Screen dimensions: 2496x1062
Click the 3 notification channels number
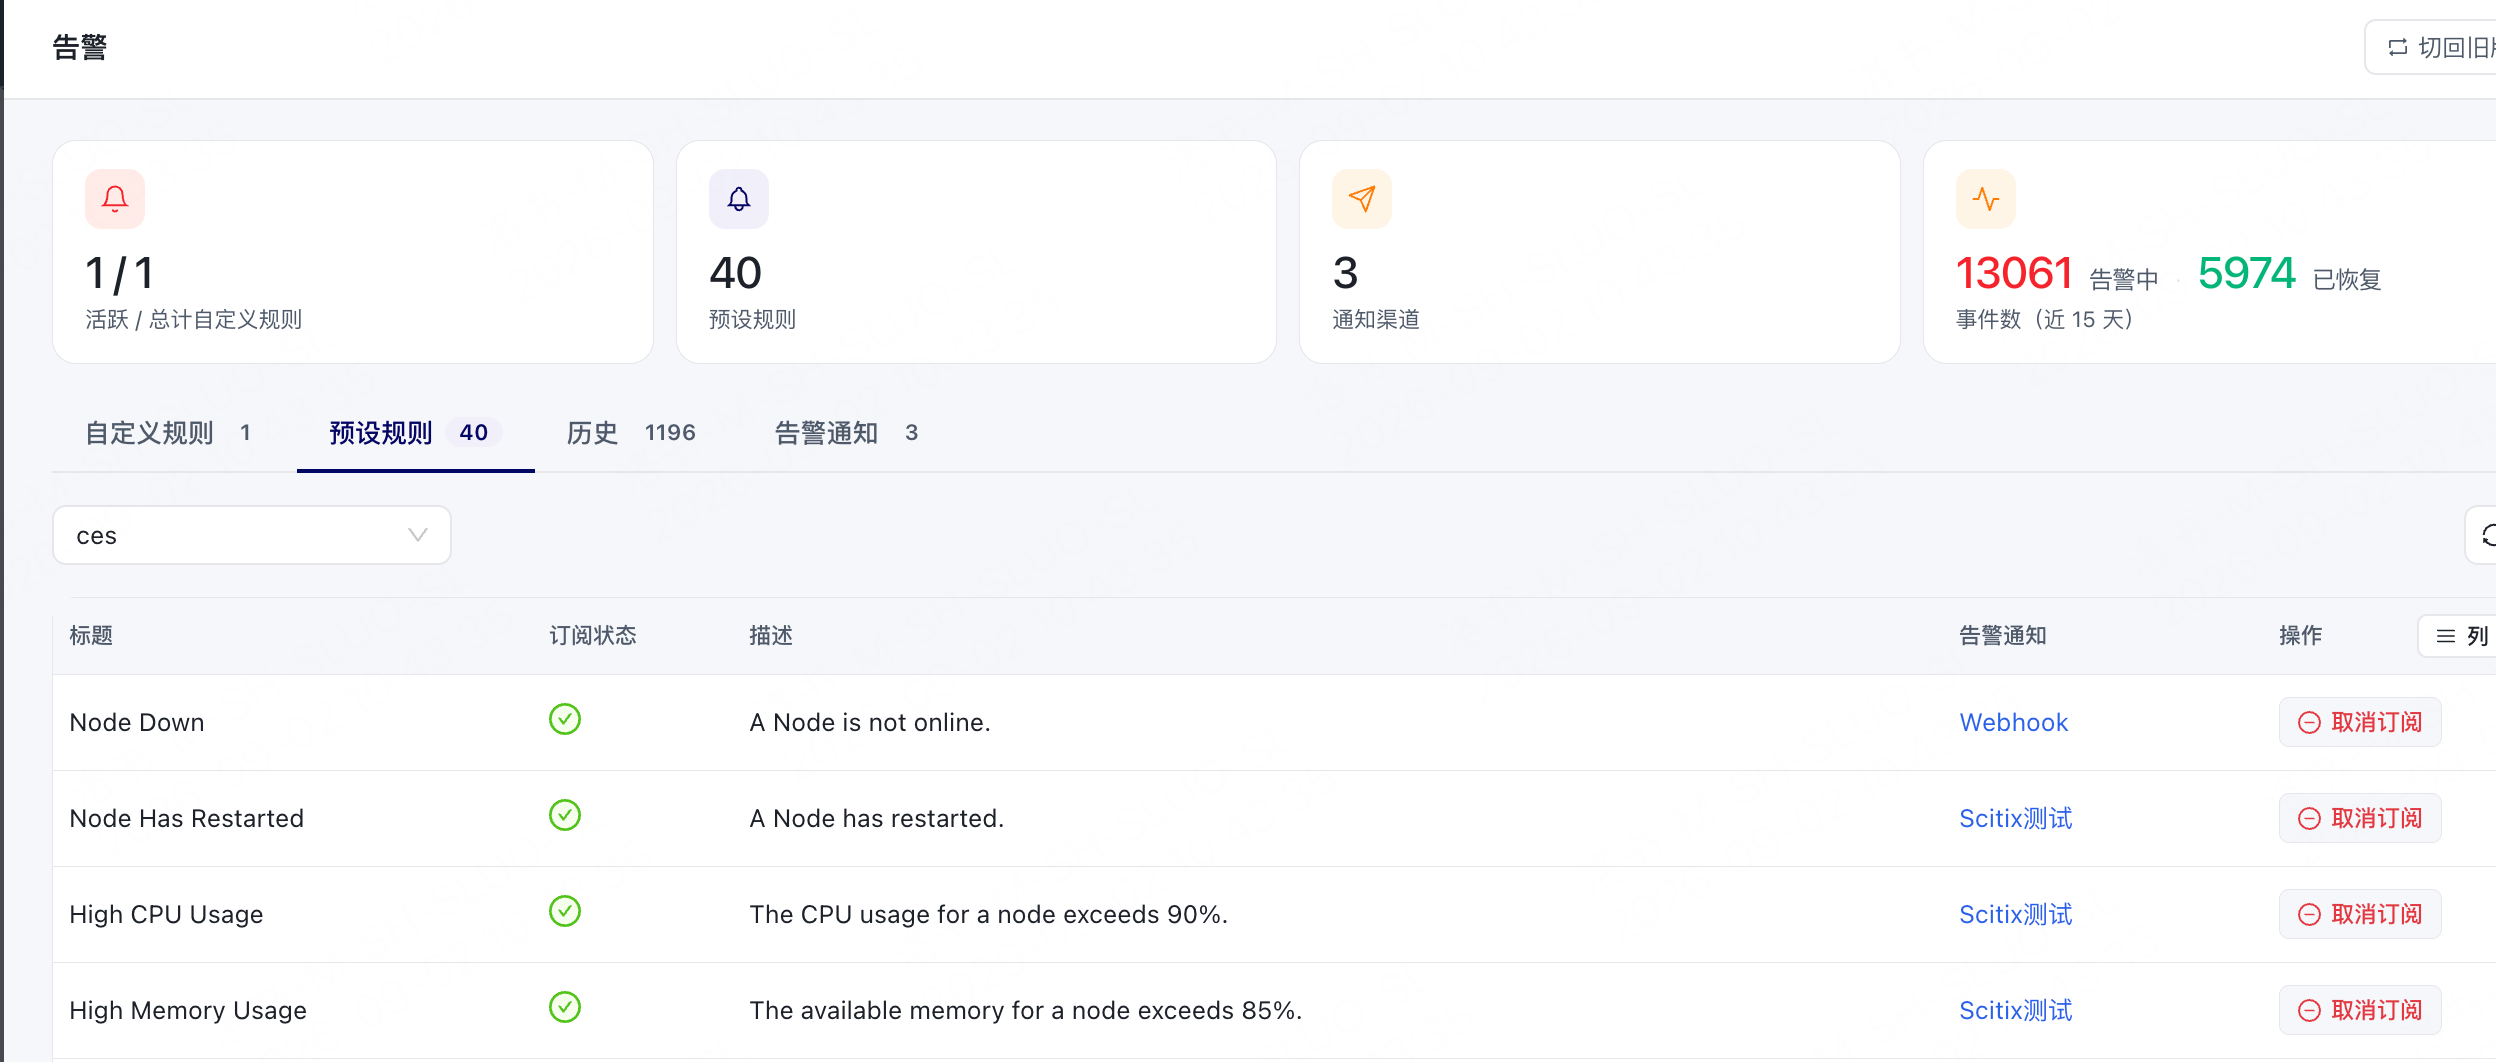pos(1346,273)
